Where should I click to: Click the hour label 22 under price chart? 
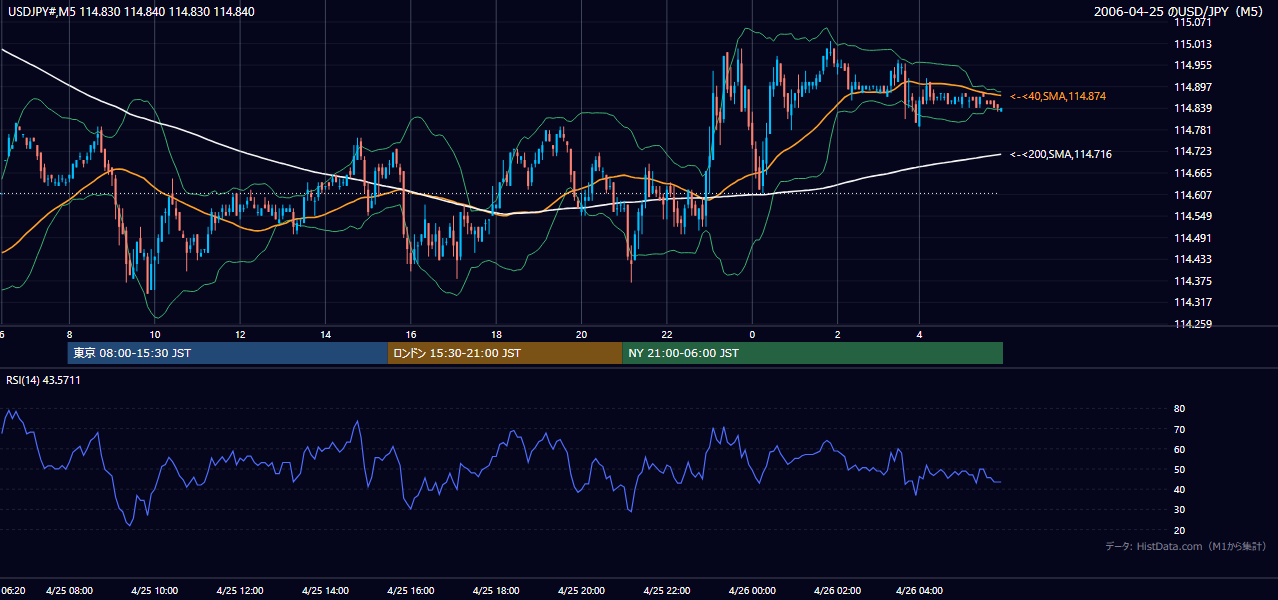(x=667, y=334)
